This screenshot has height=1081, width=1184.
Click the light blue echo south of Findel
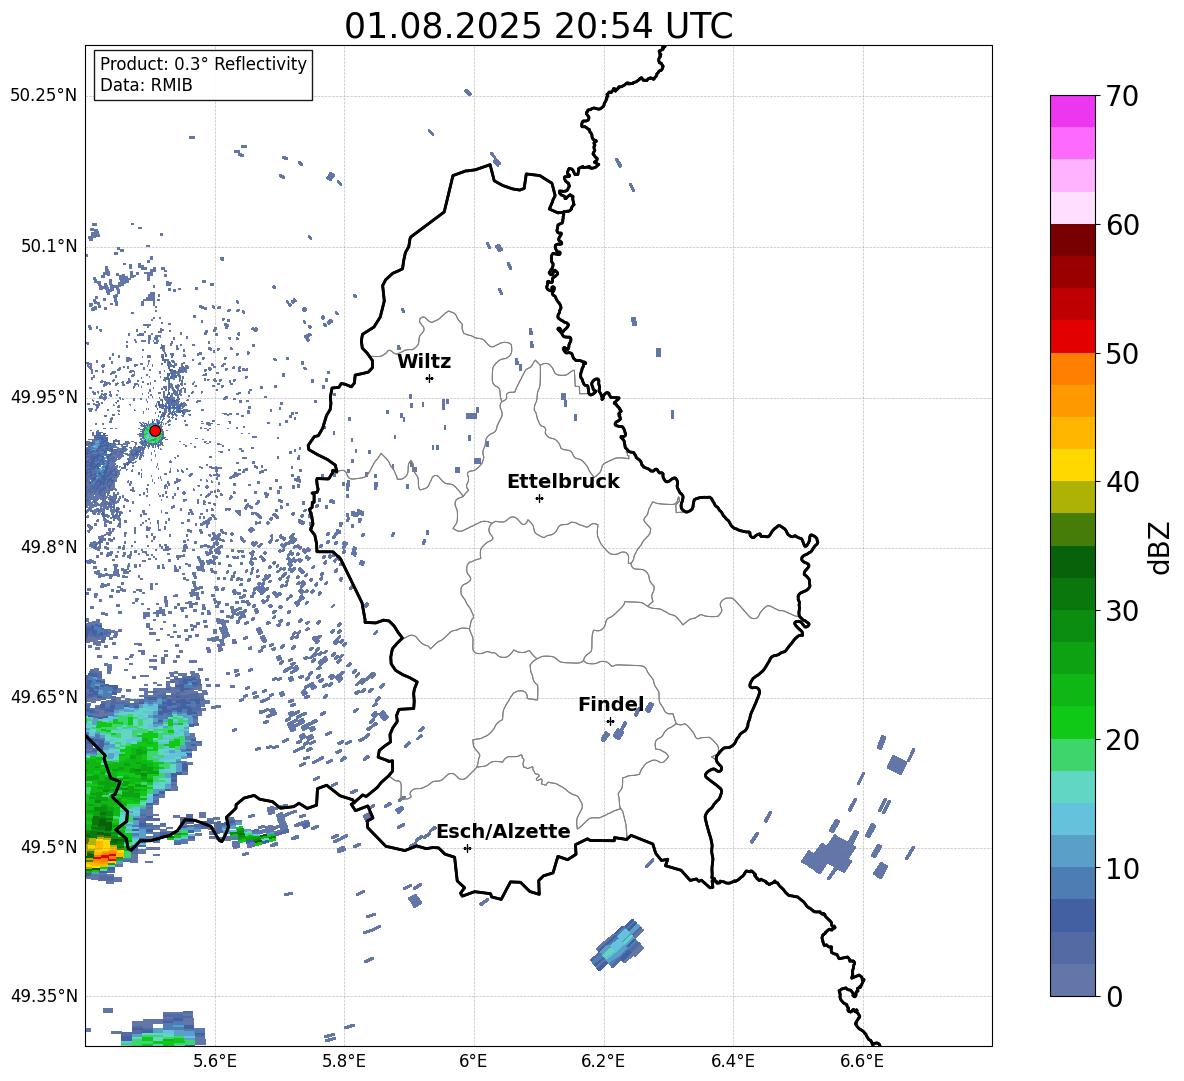point(618,944)
